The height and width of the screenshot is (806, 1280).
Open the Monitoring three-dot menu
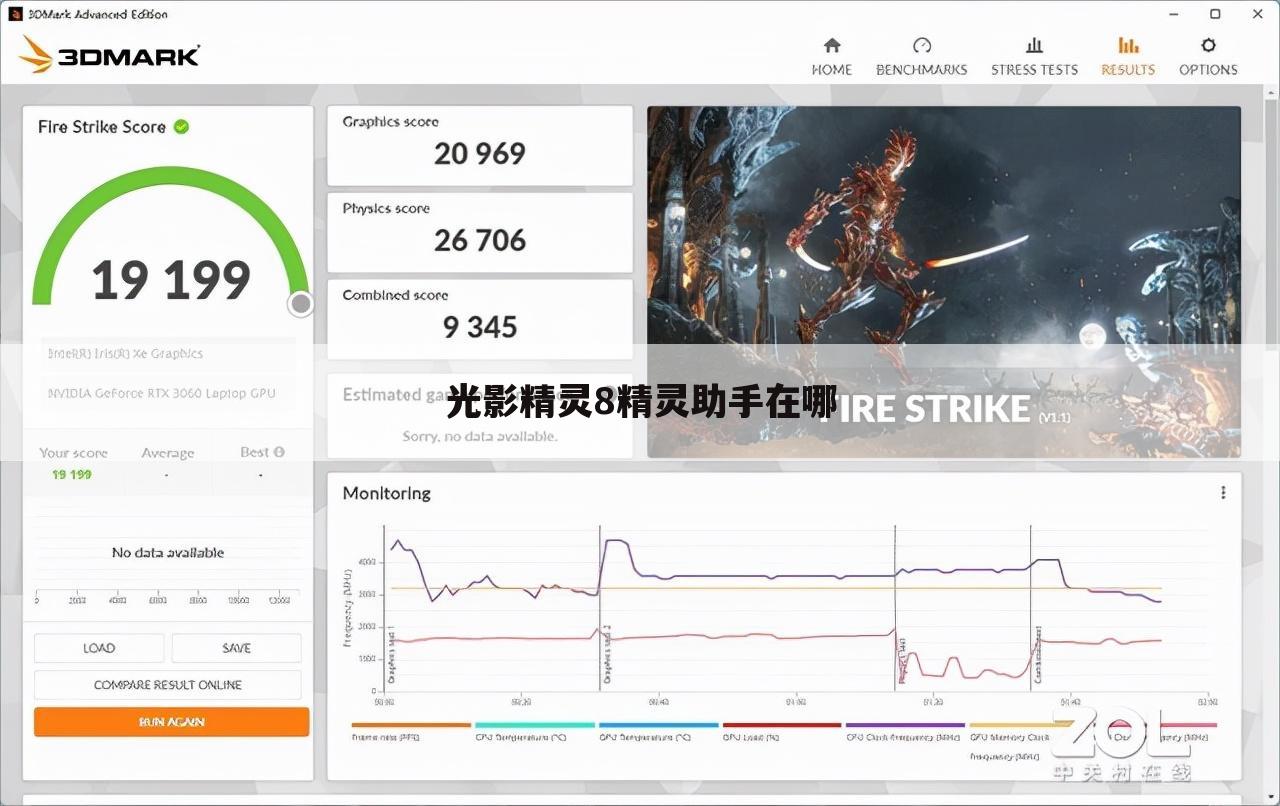(1222, 493)
